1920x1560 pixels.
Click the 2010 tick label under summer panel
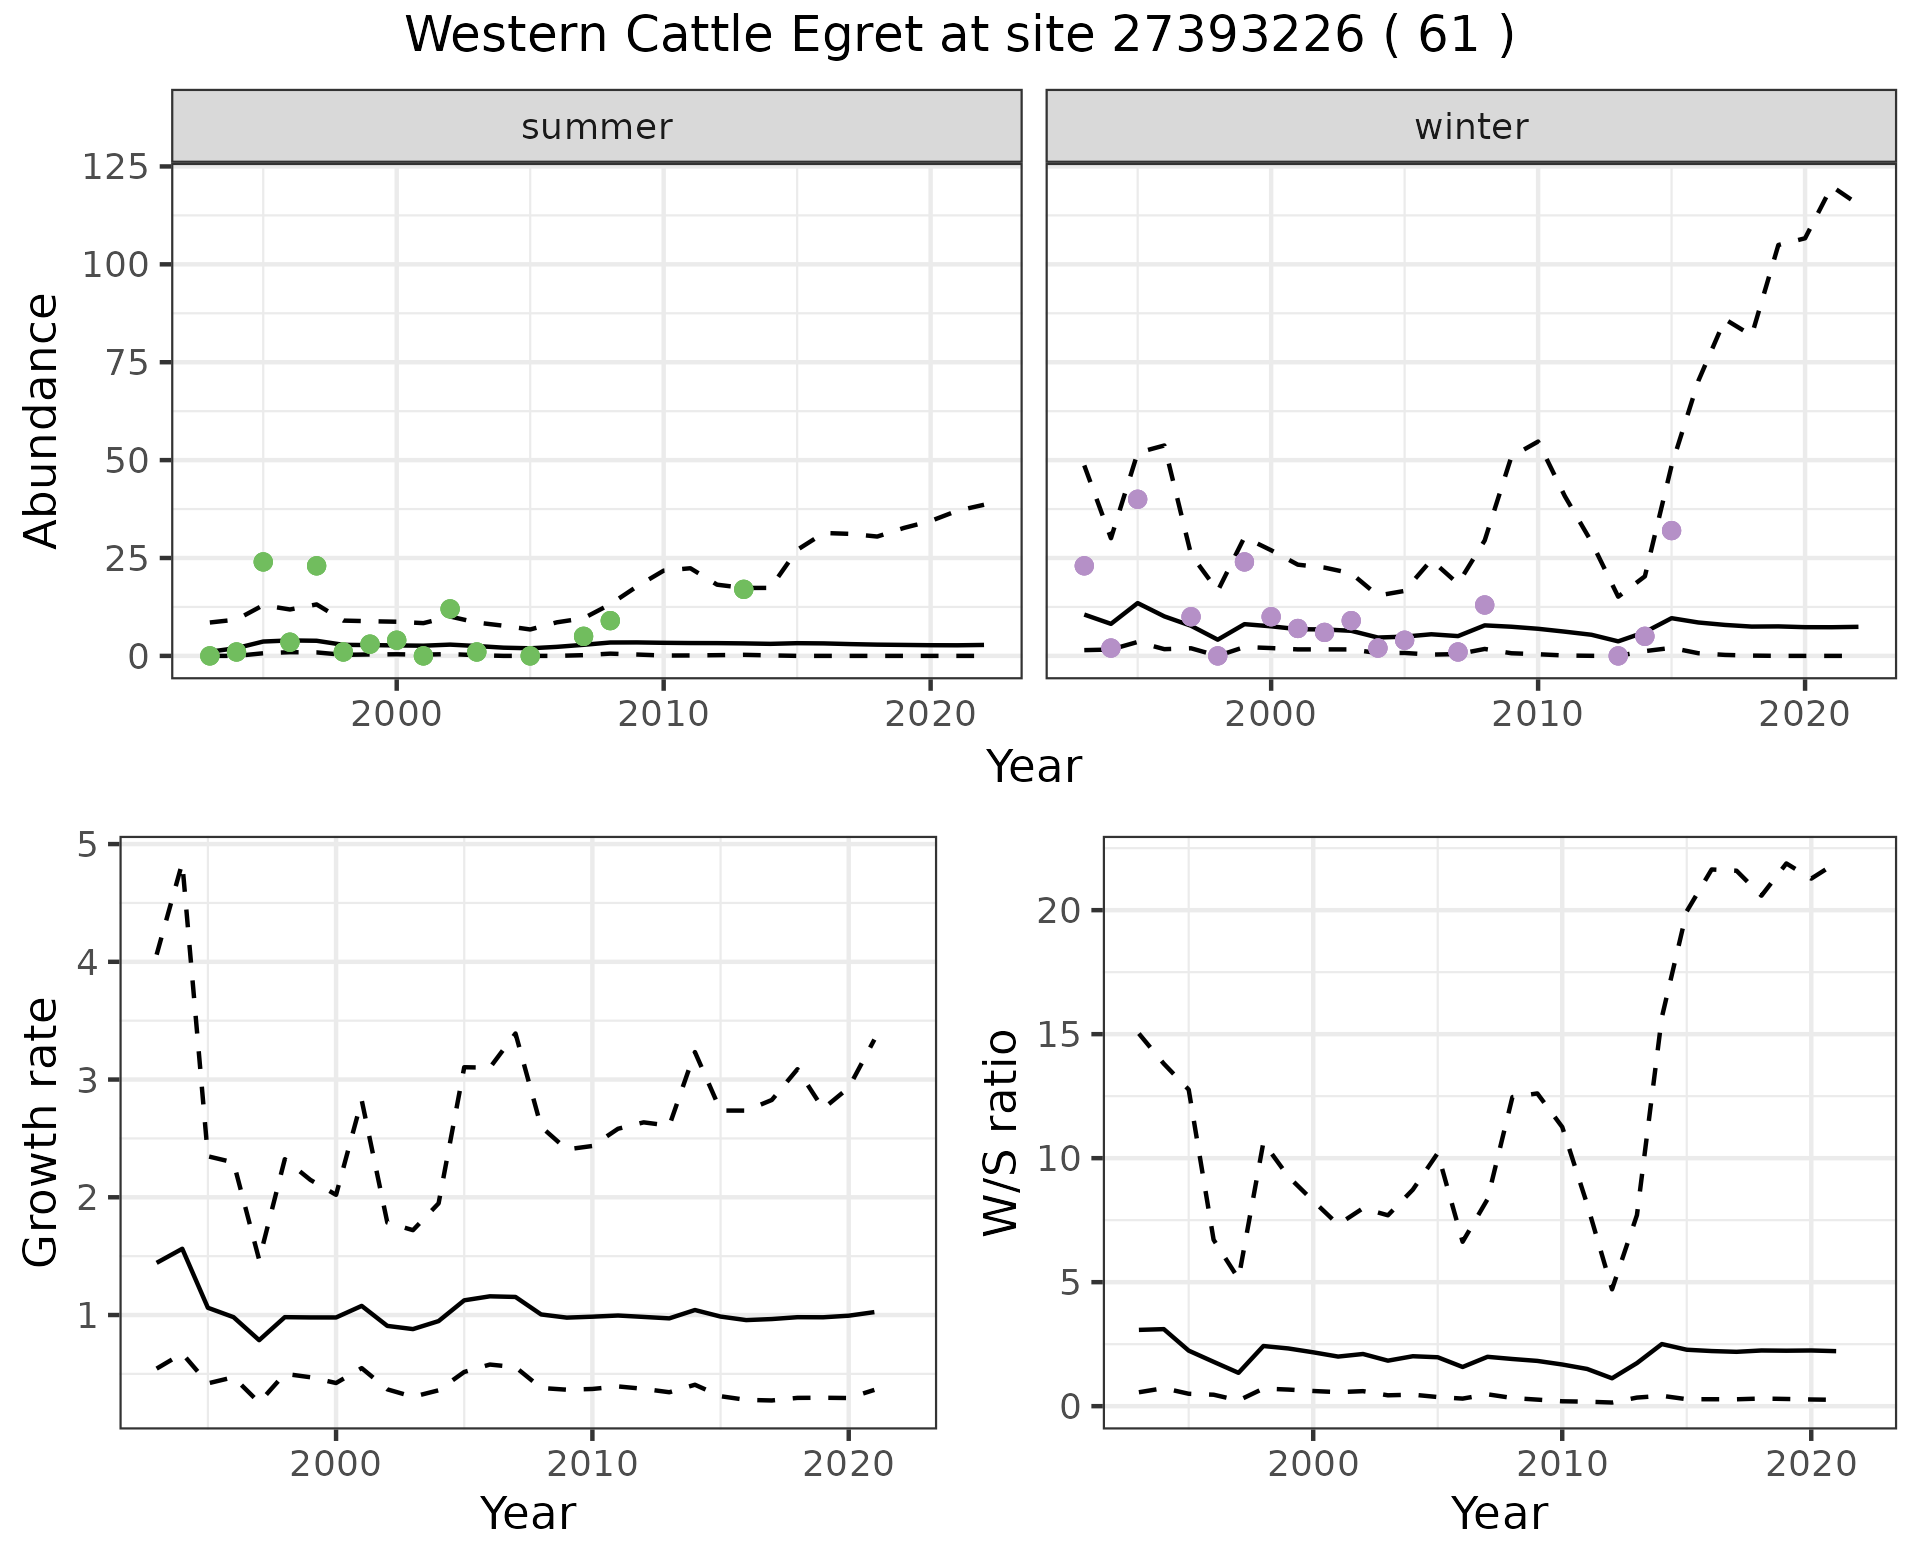(663, 714)
